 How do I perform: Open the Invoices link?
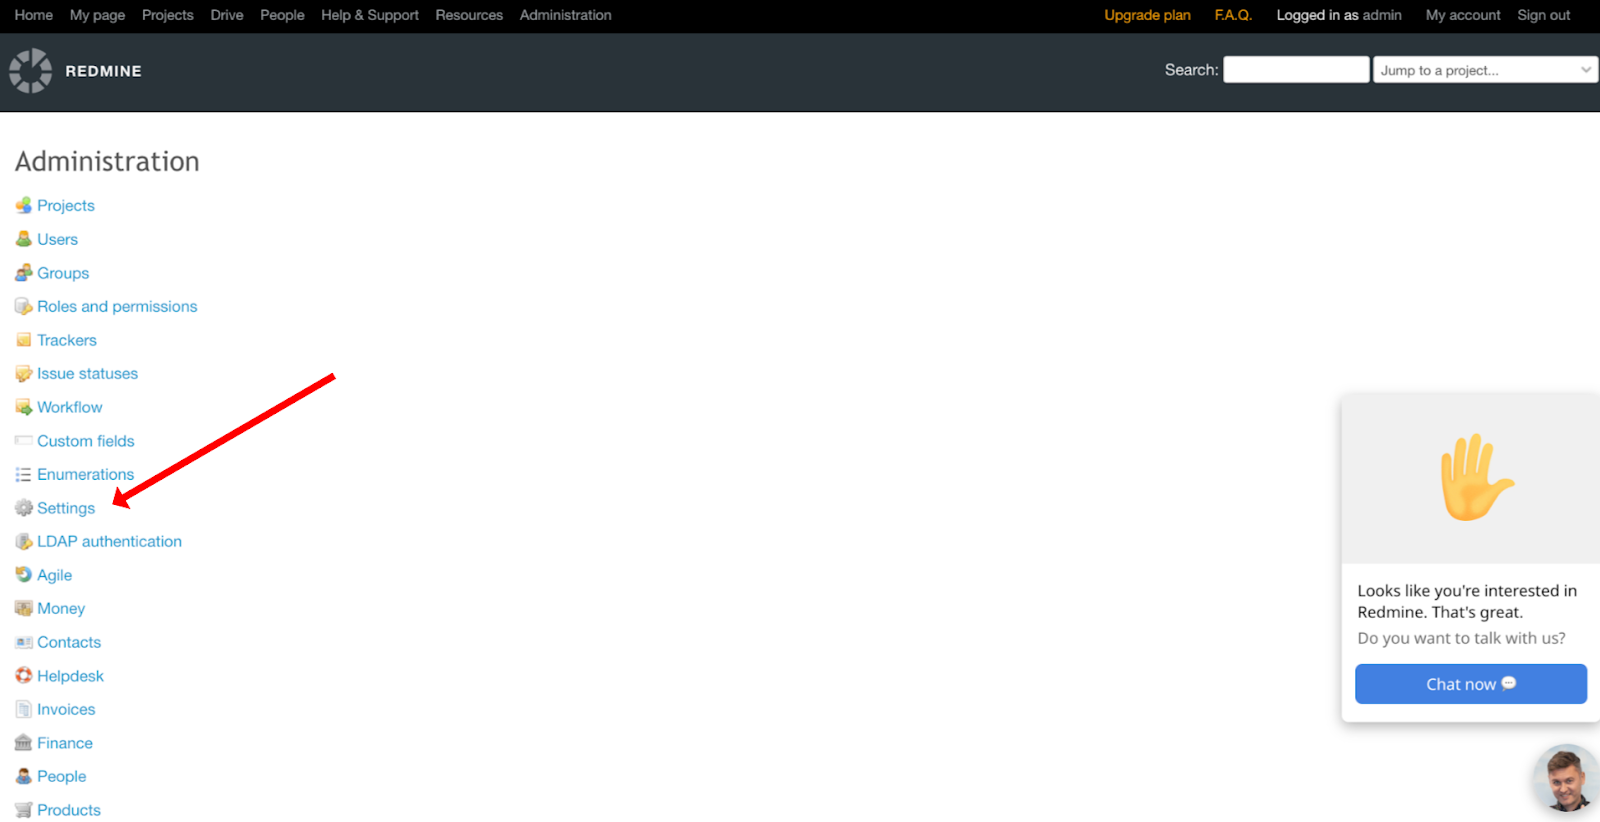[x=66, y=709]
